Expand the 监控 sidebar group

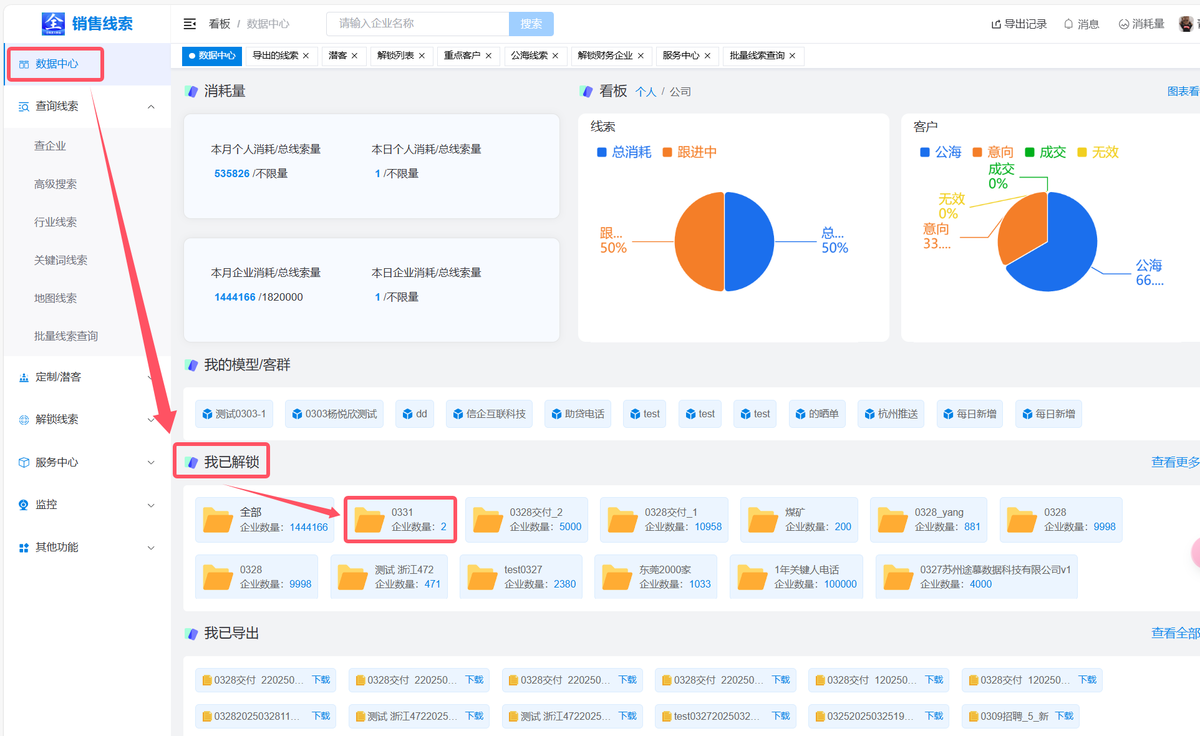[x=87, y=505]
